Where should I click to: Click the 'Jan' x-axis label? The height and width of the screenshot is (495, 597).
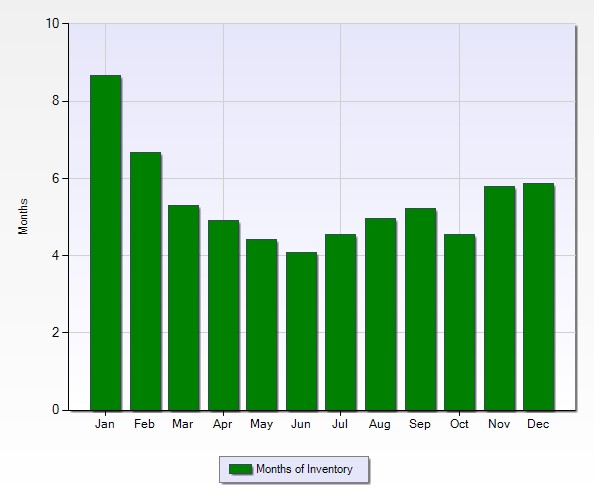point(105,424)
